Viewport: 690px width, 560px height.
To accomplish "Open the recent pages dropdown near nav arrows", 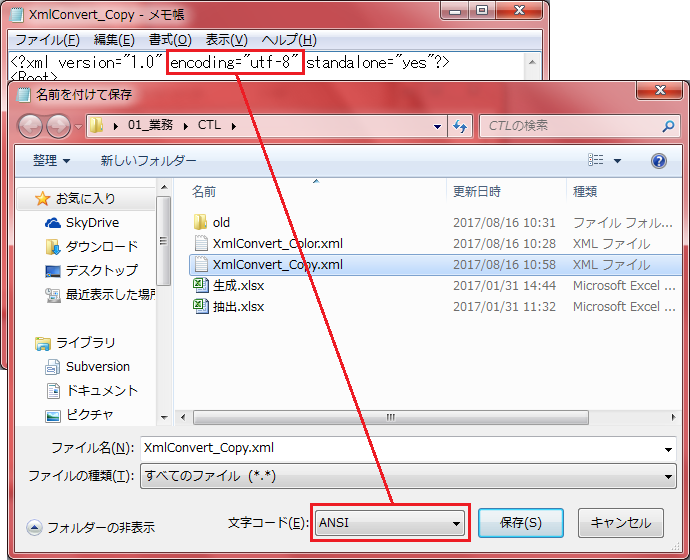I will 78,127.
